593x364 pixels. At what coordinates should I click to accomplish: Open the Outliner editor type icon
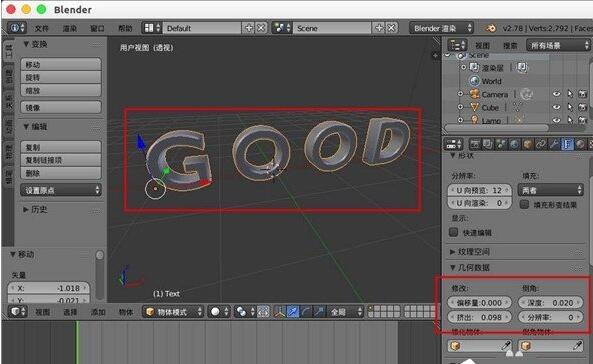(x=458, y=45)
